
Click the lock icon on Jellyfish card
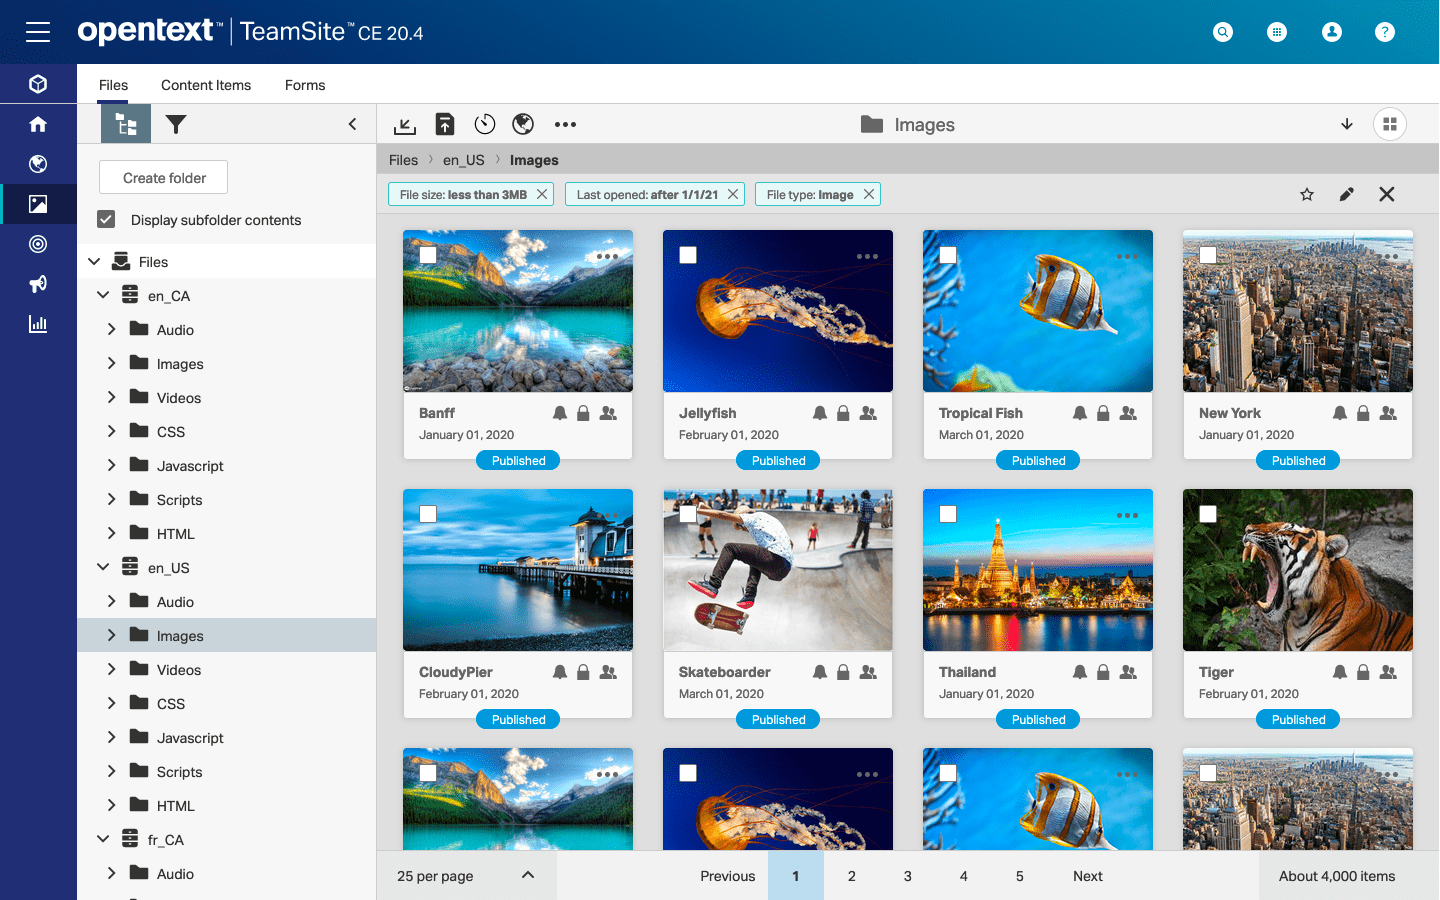coord(843,413)
